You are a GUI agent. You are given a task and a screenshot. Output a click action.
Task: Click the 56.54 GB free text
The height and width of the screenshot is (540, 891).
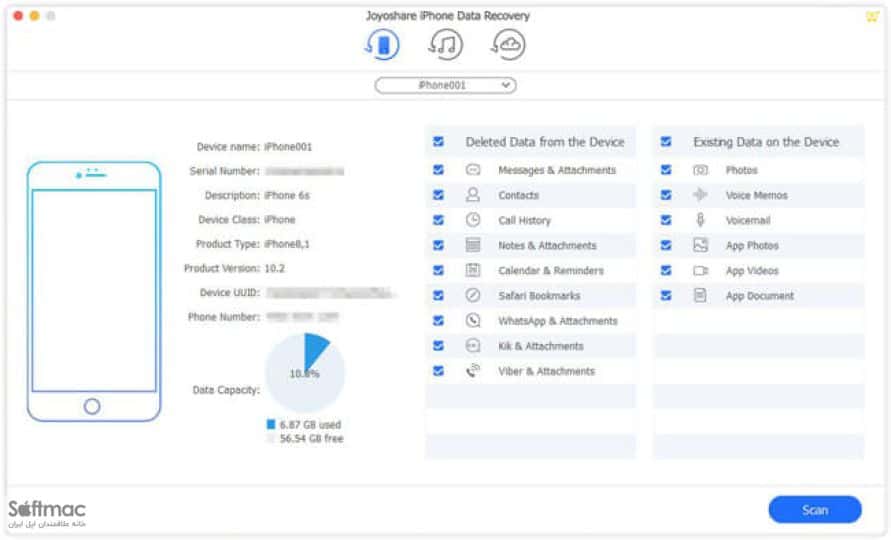click(x=311, y=438)
